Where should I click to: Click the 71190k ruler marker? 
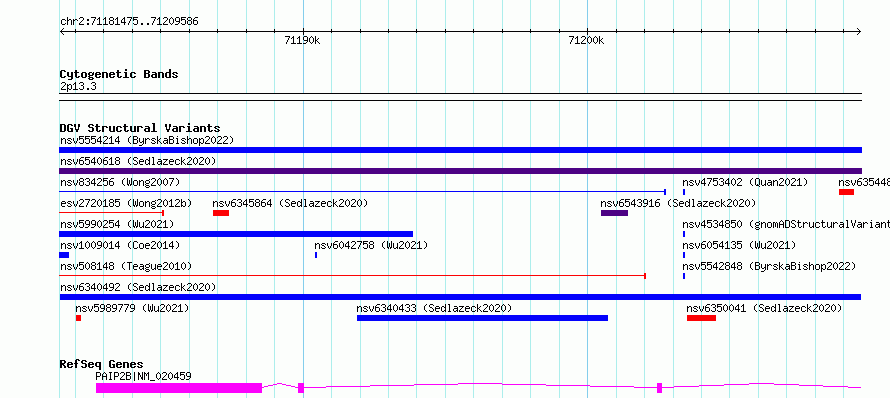pos(303,40)
